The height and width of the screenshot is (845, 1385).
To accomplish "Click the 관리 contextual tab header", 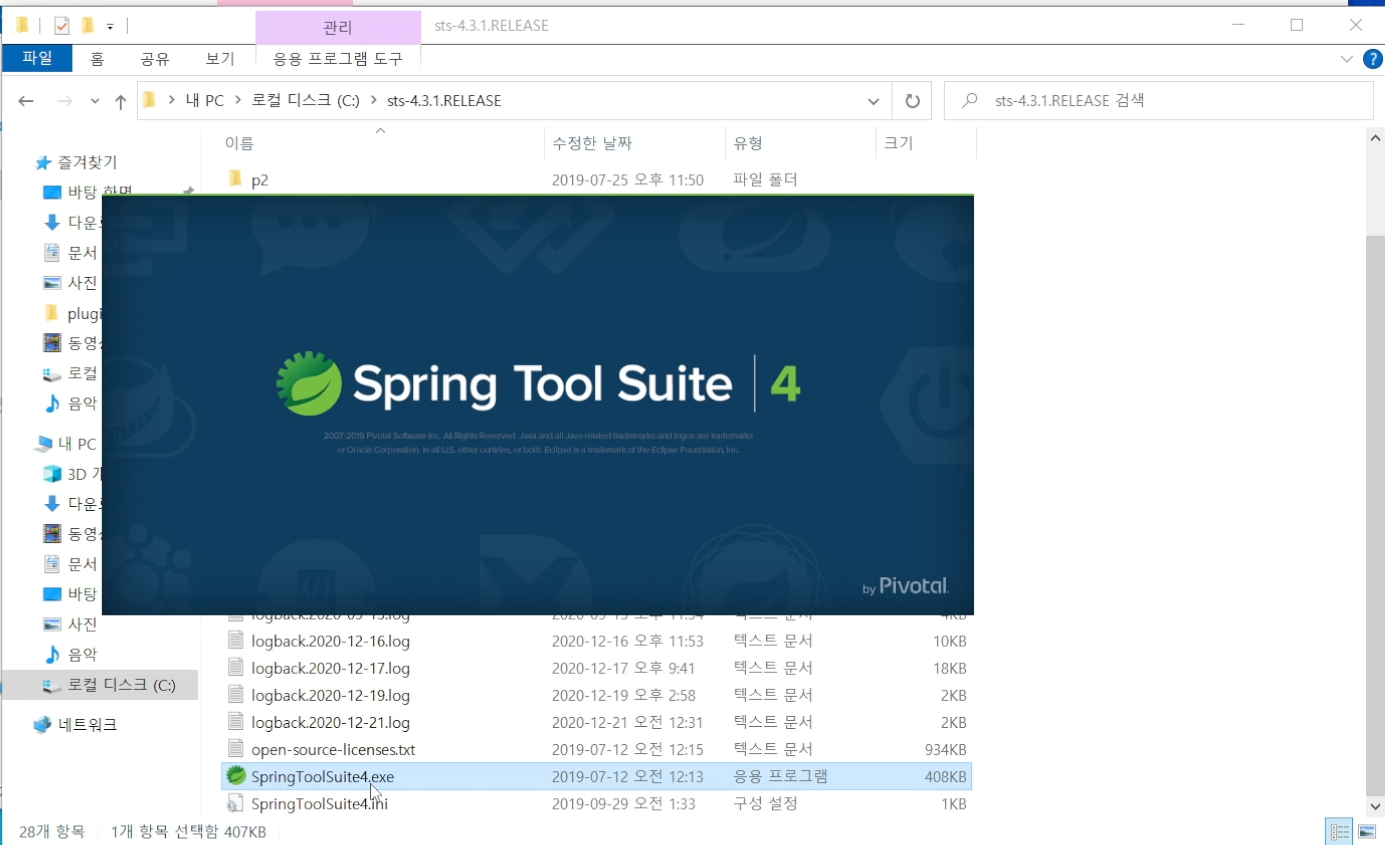I will tap(338, 27).
